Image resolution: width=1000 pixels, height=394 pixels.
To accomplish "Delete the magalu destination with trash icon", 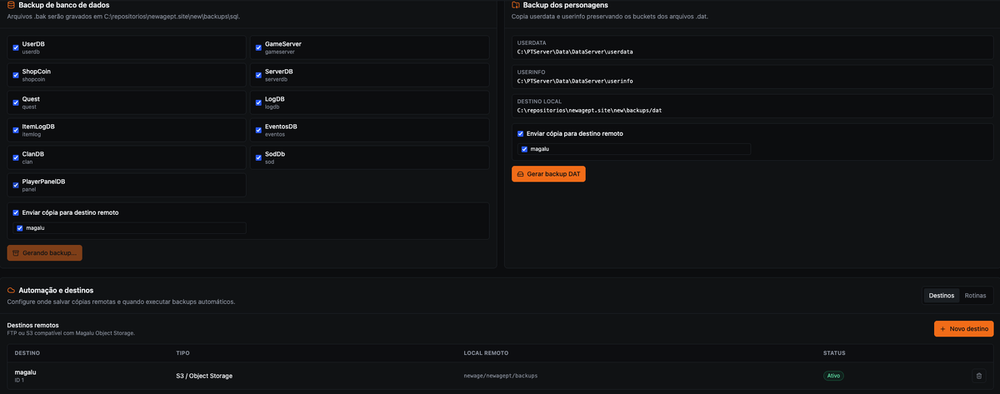I will 979,376.
